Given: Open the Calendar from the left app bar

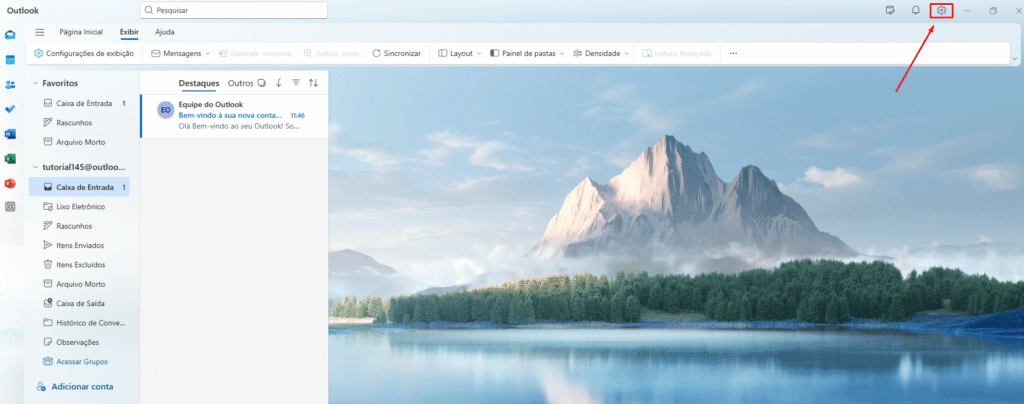Looking at the screenshot, I should tap(10, 60).
